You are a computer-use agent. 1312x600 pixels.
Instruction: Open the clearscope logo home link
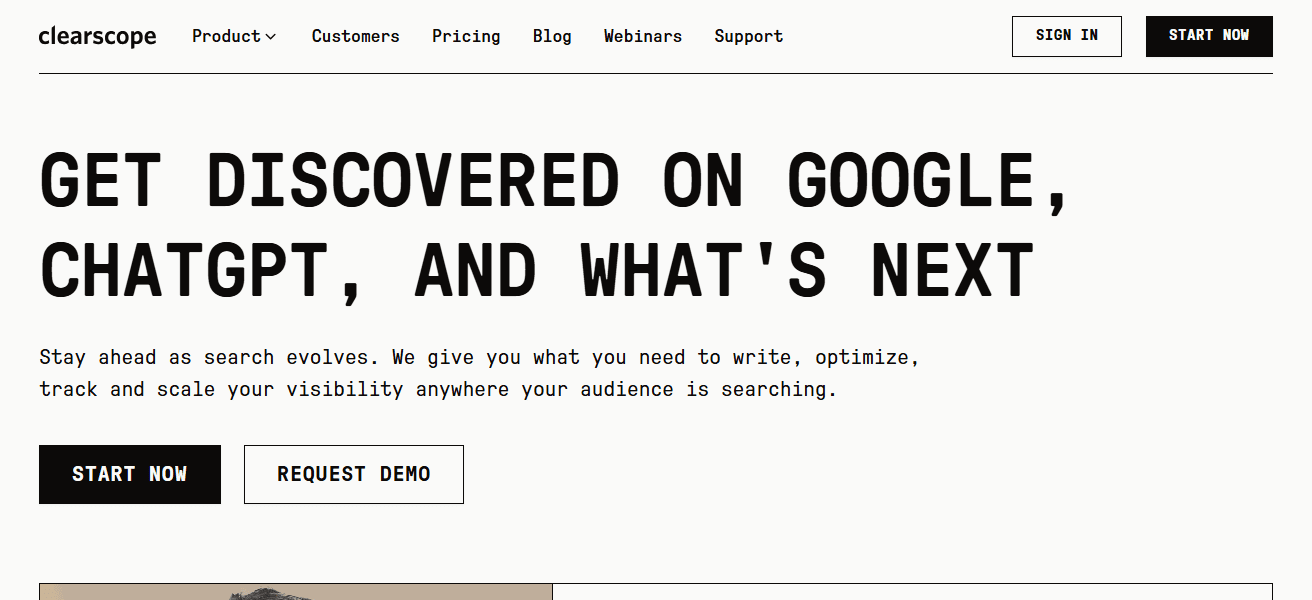(x=97, y=37)
